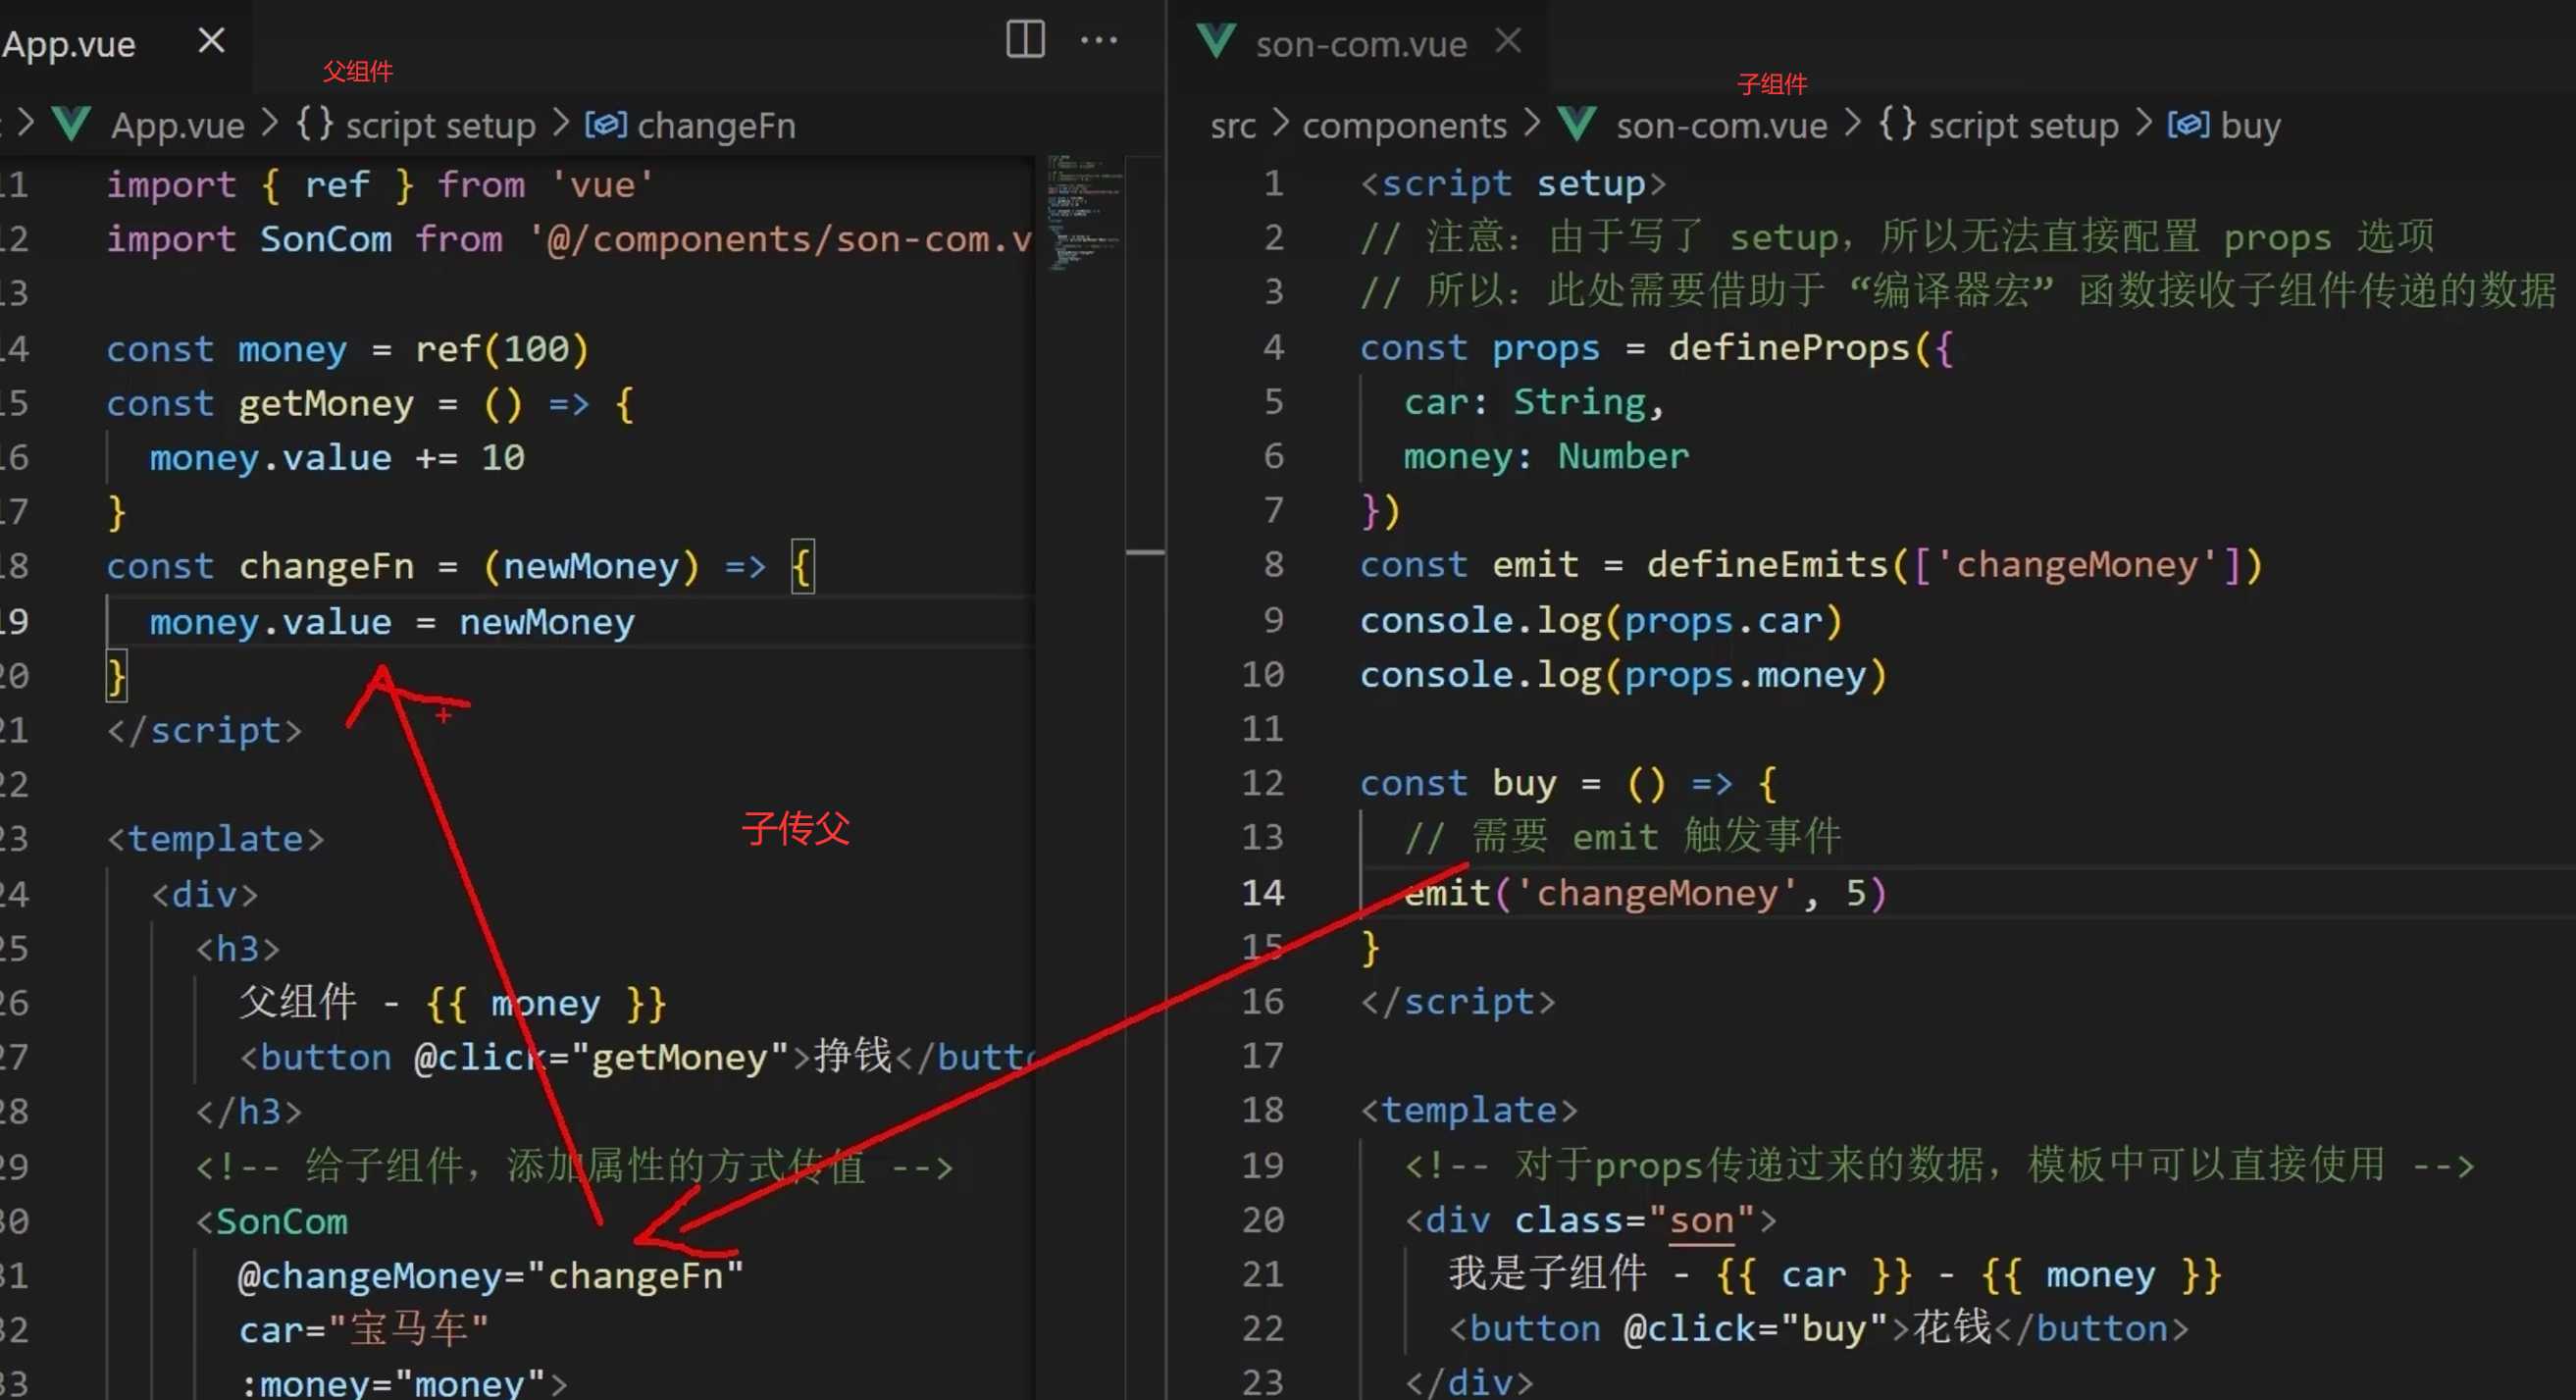This screenshot has width=2576, height=1400.
Task: Close the App.vue tab
Action: 211,41
